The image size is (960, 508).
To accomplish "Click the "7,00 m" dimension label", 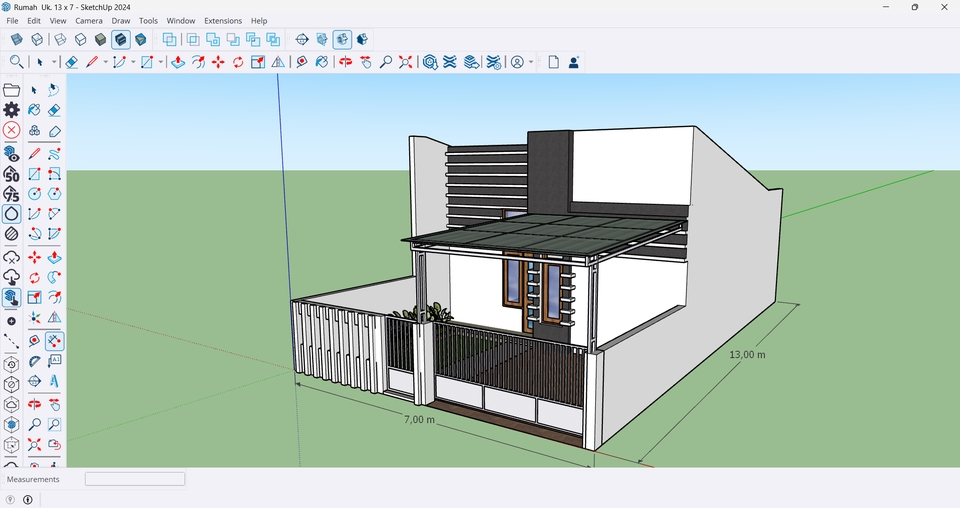I will (x=419, y=419).
